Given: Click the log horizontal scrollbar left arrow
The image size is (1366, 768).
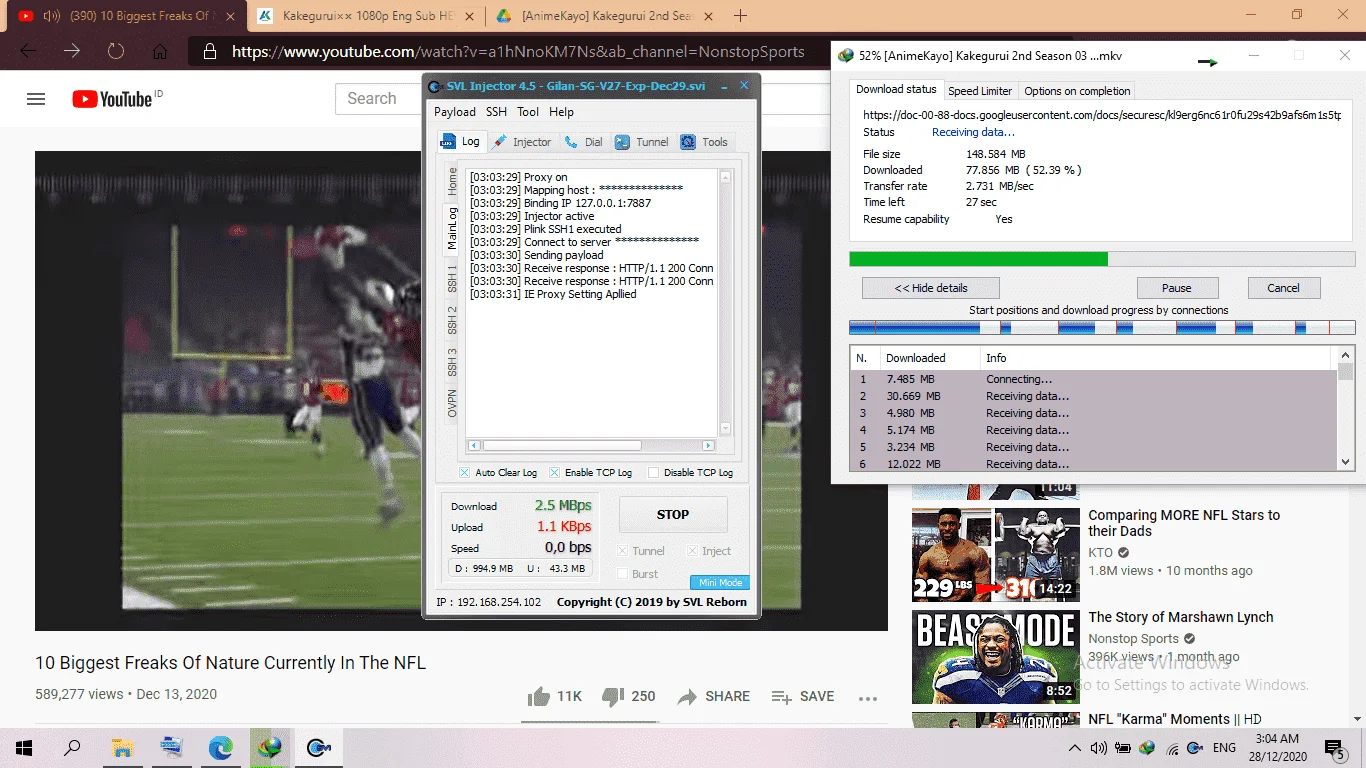Looking at the screenshot, I should tap(475, 446).
